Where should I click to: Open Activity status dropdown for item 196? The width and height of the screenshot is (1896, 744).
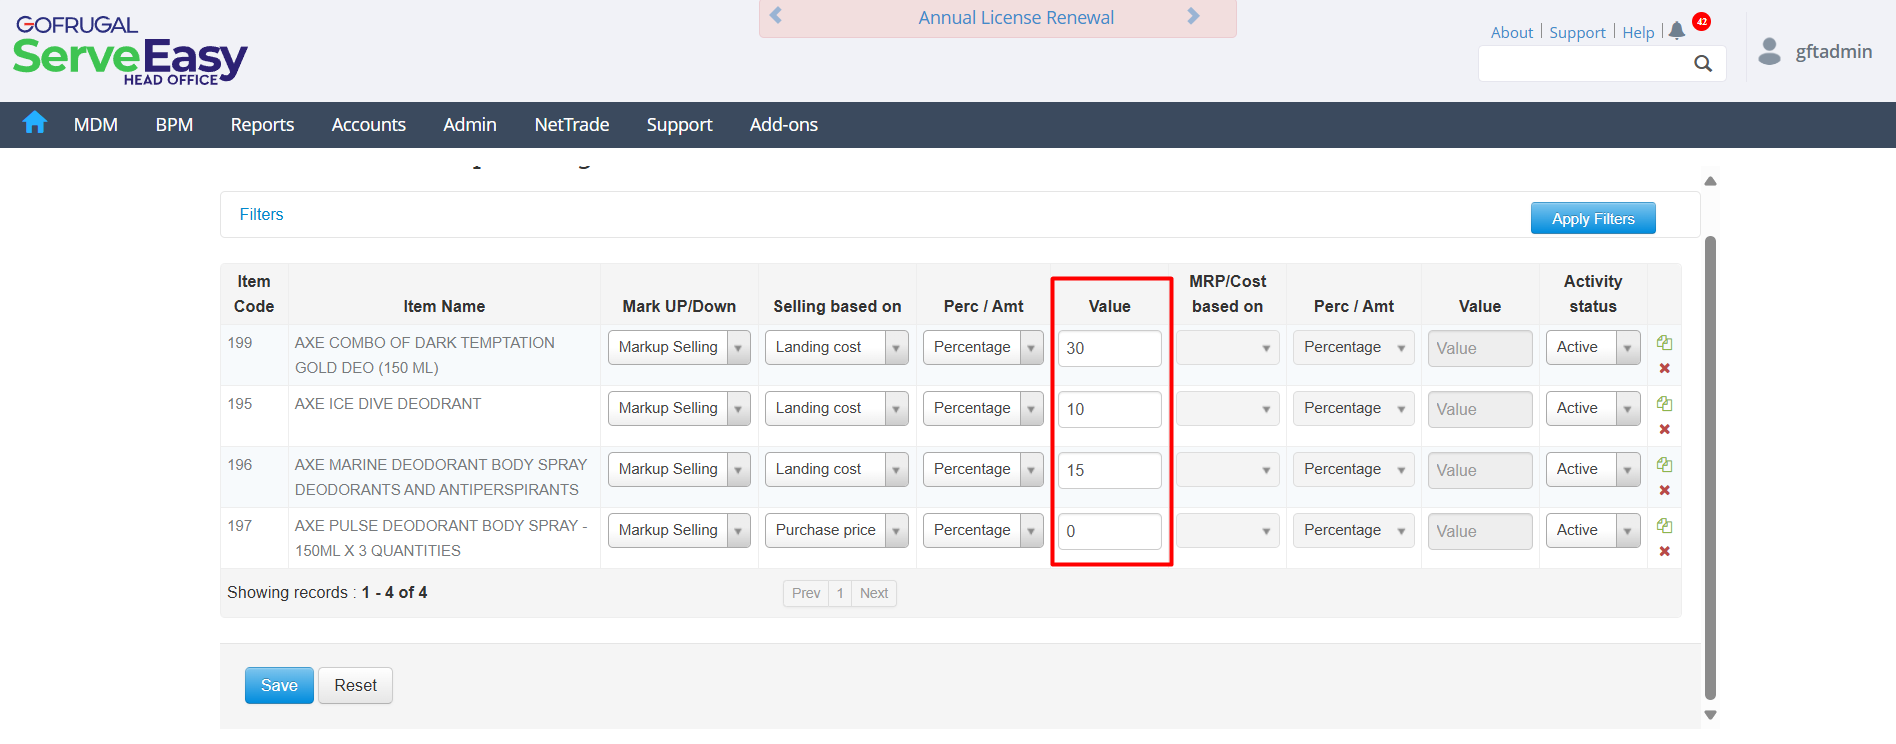(1593, 470)
